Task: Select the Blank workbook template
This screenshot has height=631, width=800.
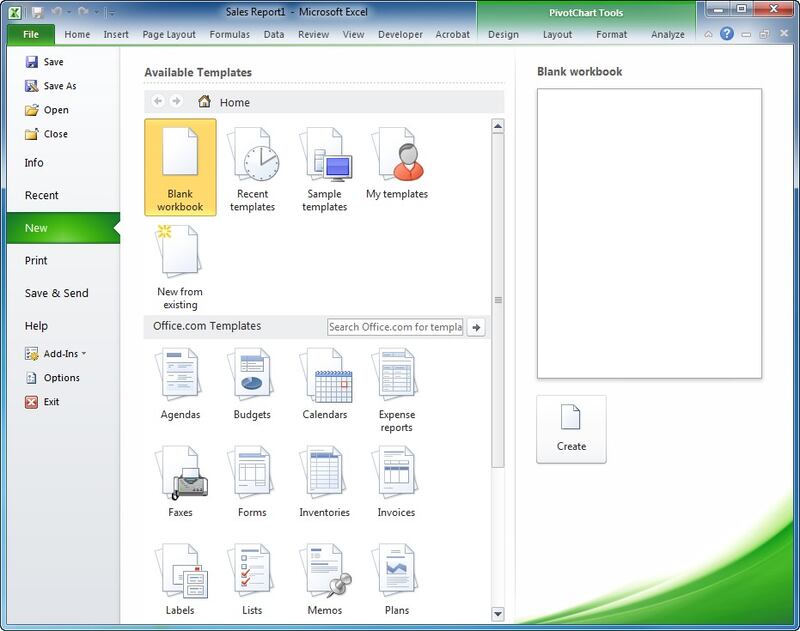Action: click(180, 167)
